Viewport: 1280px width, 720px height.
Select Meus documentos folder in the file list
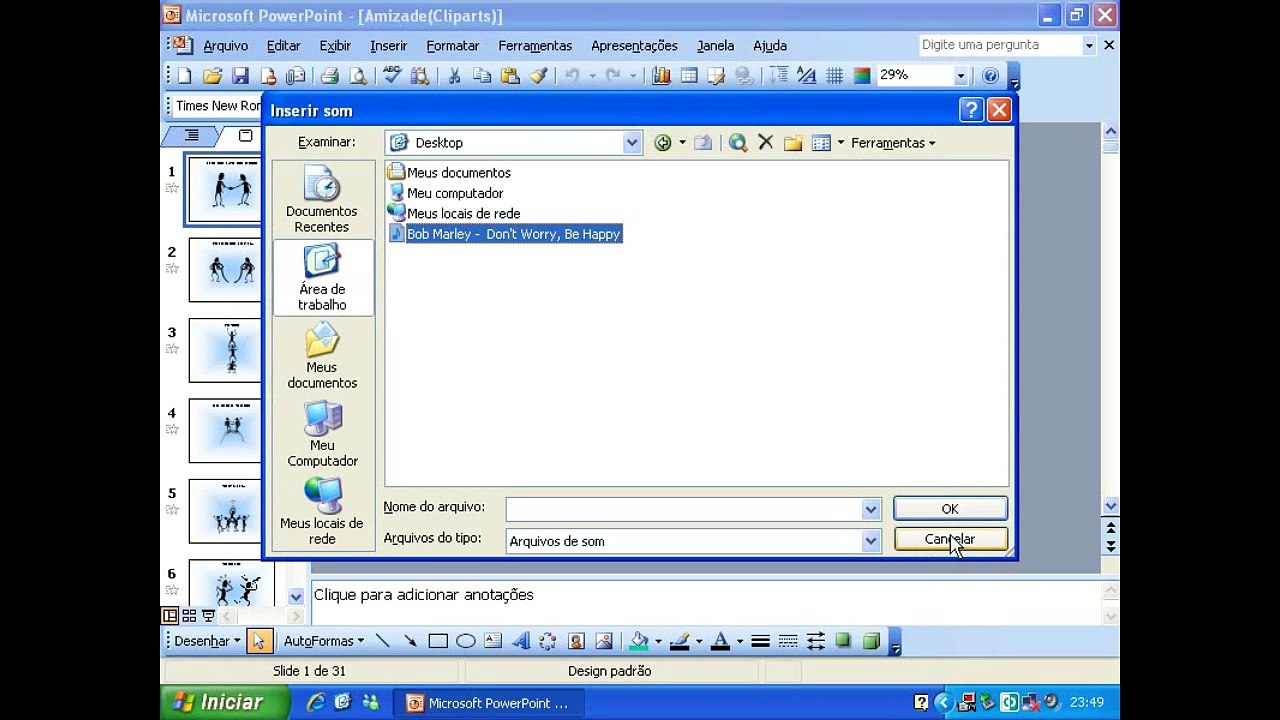coord(449,173)
